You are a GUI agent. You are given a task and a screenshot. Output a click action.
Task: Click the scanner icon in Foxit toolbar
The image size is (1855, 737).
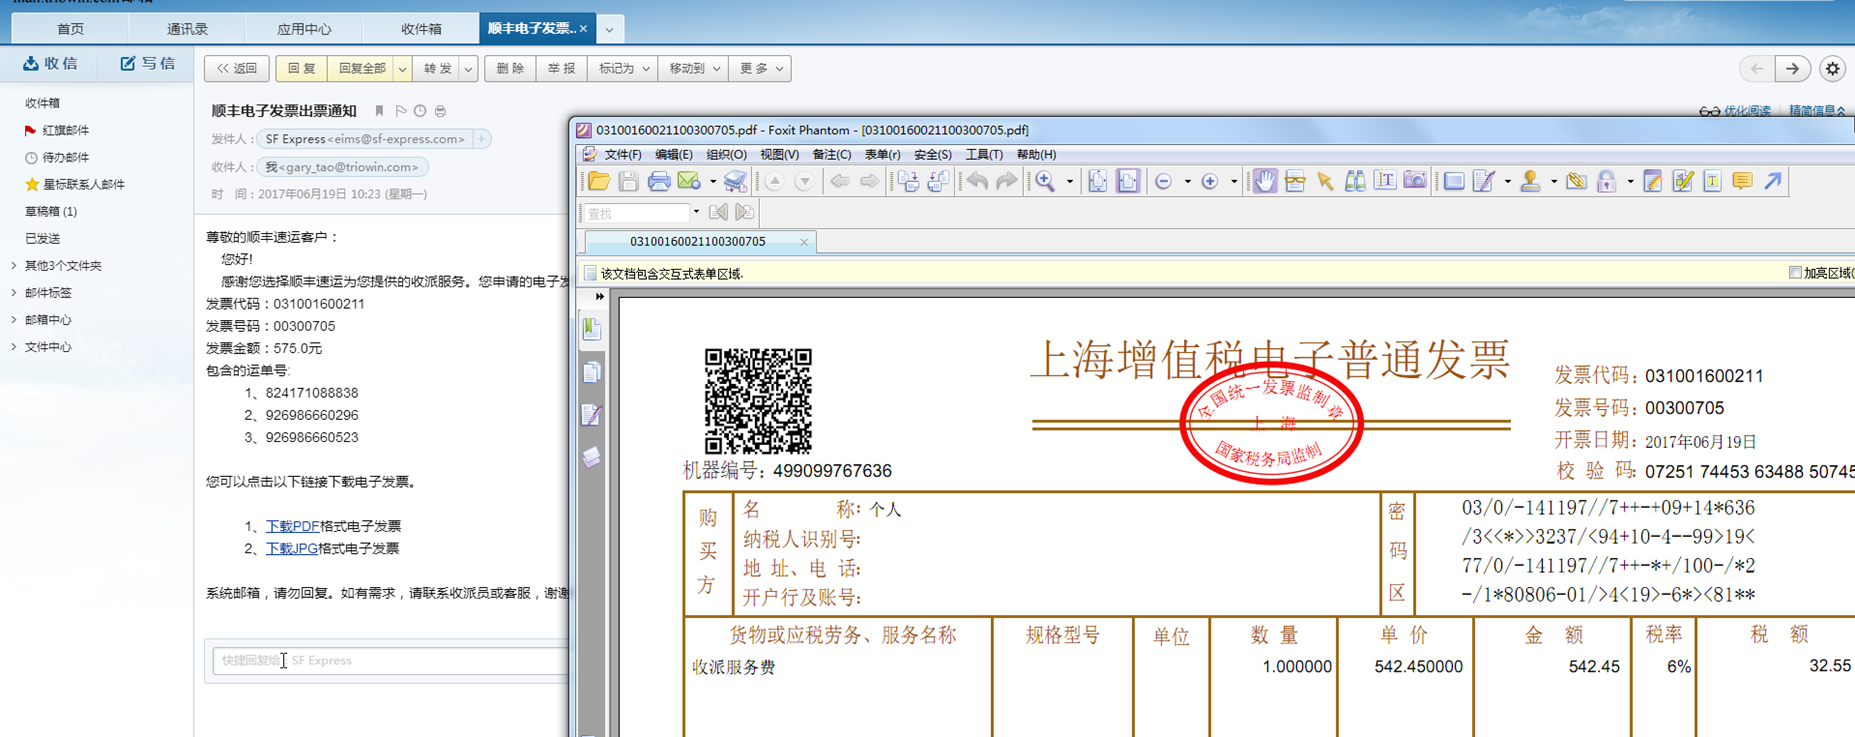735,181
